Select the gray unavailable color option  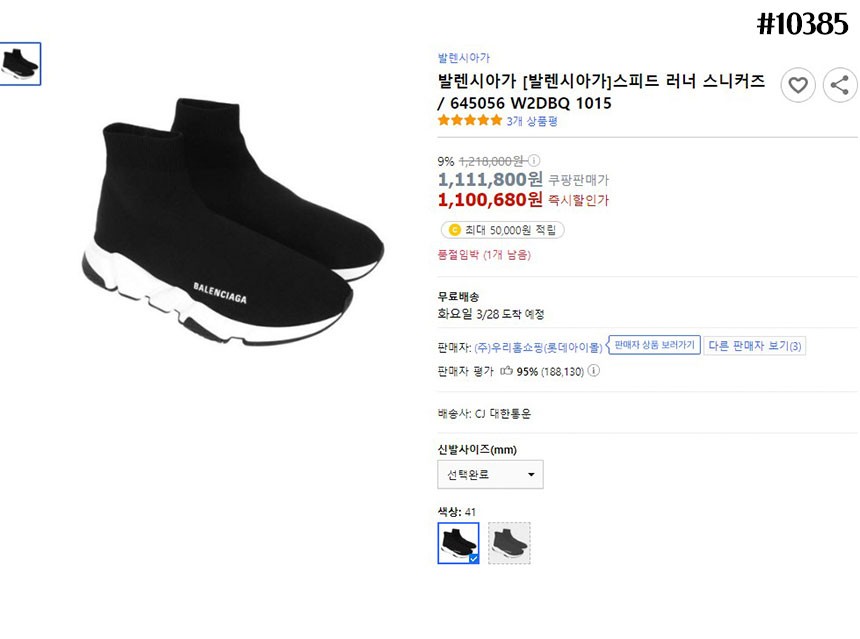509,543
